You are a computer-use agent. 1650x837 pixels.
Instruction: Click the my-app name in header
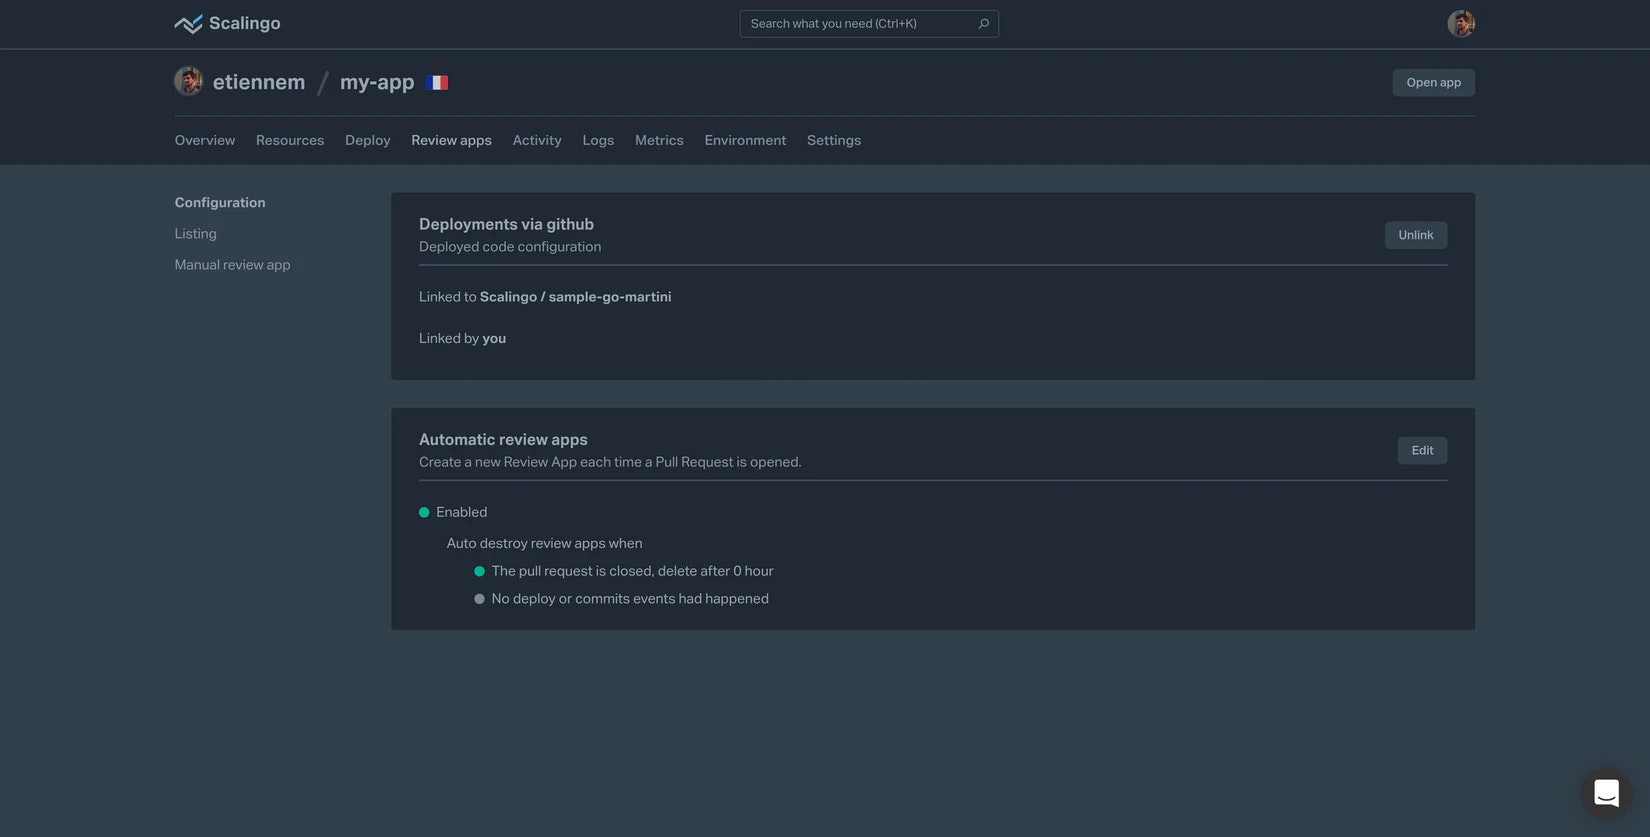[x=377, y=82]
